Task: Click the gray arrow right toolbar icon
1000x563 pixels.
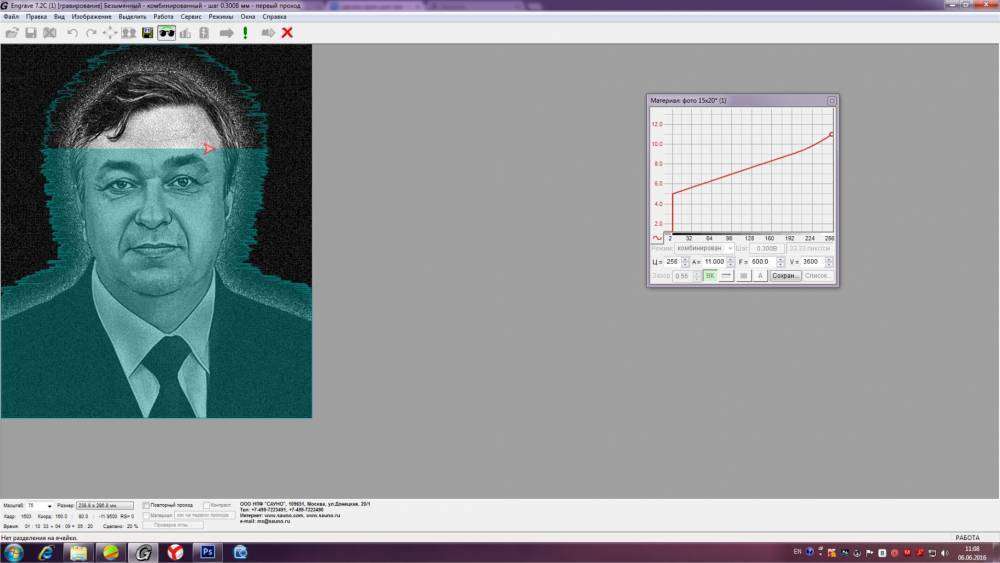Action: coord(226,33)
